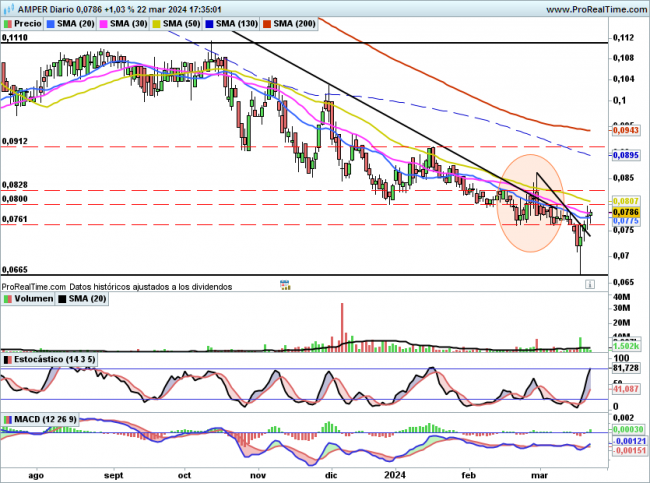Click the small dividend marker icon below chart
650x483 pixels.
(283, 284)
